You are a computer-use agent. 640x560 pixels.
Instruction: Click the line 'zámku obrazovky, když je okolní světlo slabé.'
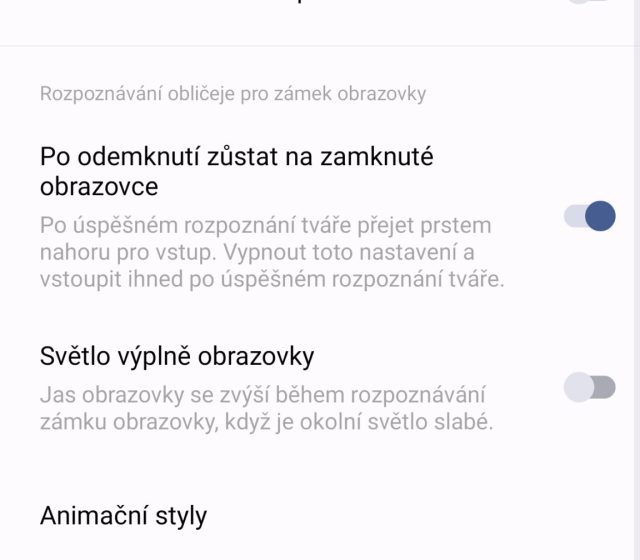pos(267,422)
